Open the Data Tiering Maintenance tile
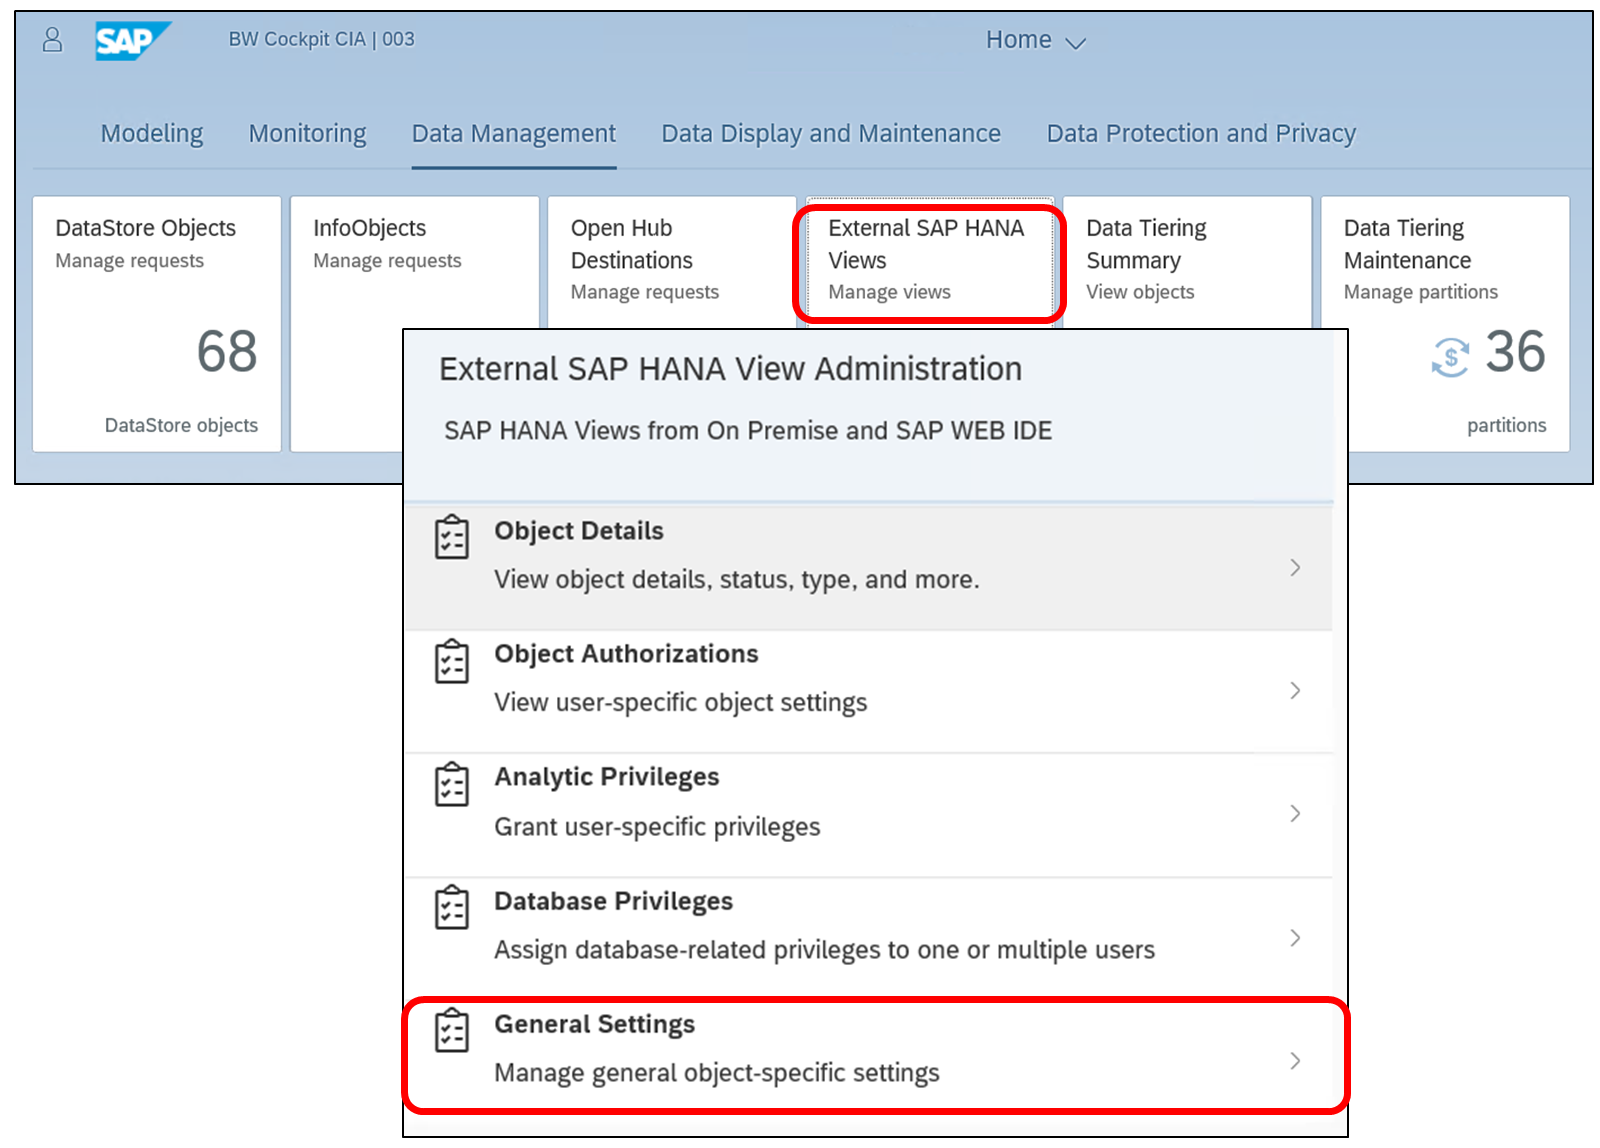This screenshot has height=1148, width=1600. [x=1445, y=324]
